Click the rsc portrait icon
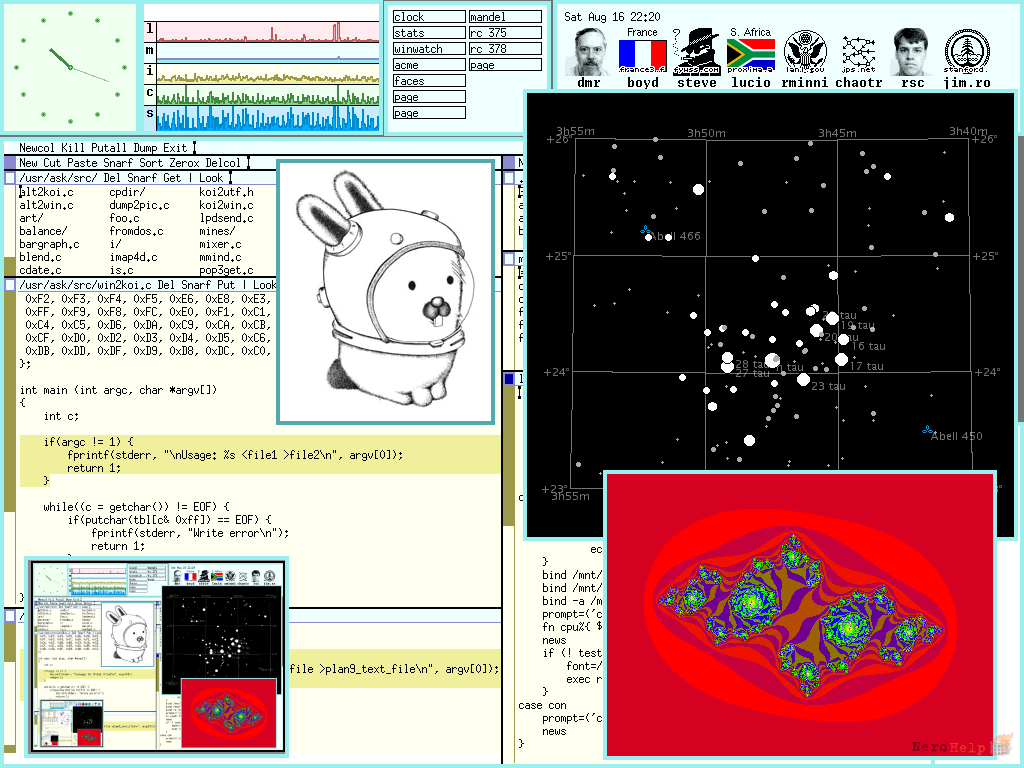This screenshot has height=768, width=1024. click(912, 52)
